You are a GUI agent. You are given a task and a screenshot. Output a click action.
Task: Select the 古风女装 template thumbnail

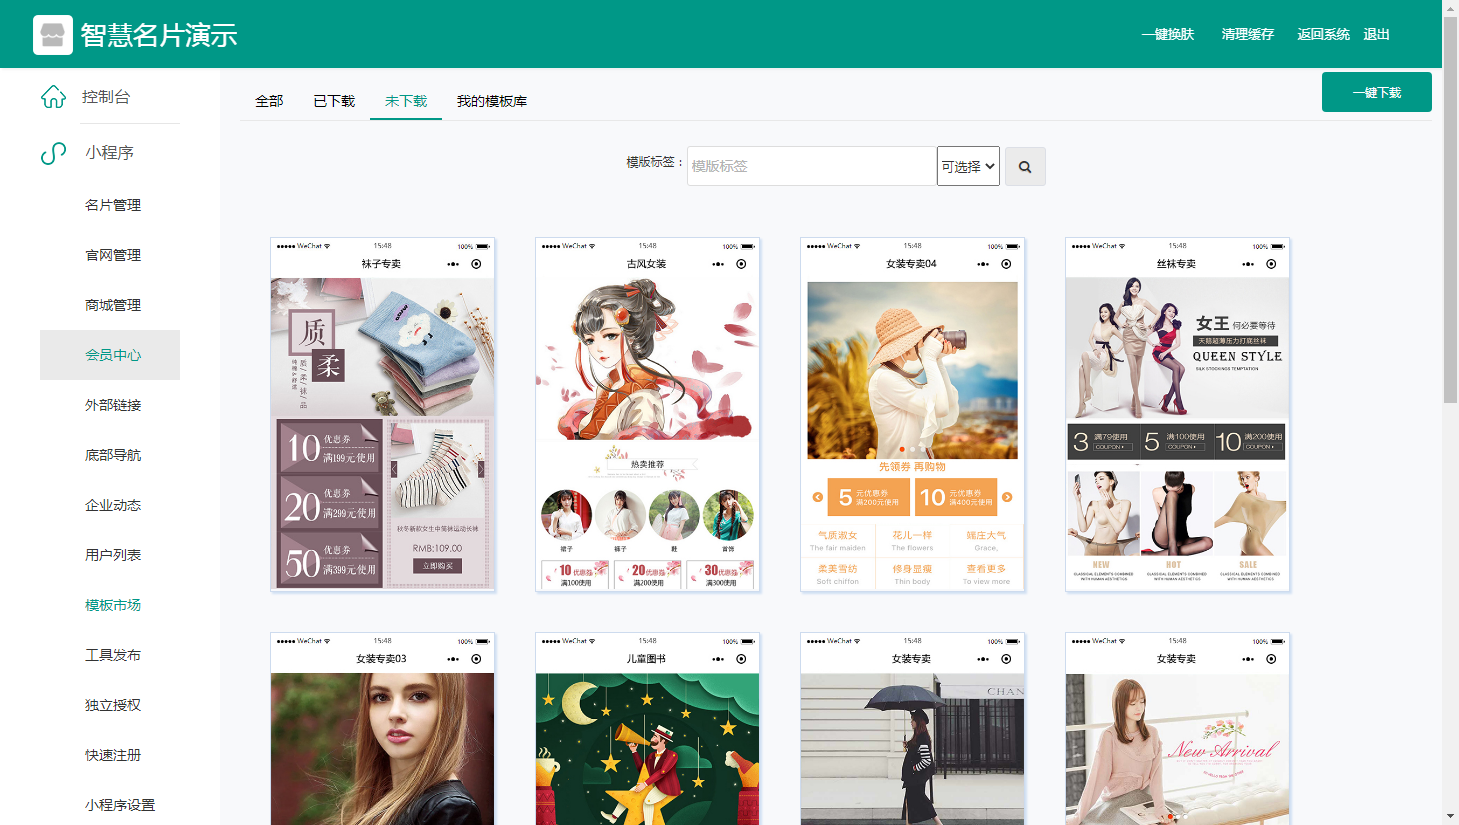pyautogui.click(x=648, y=415)
